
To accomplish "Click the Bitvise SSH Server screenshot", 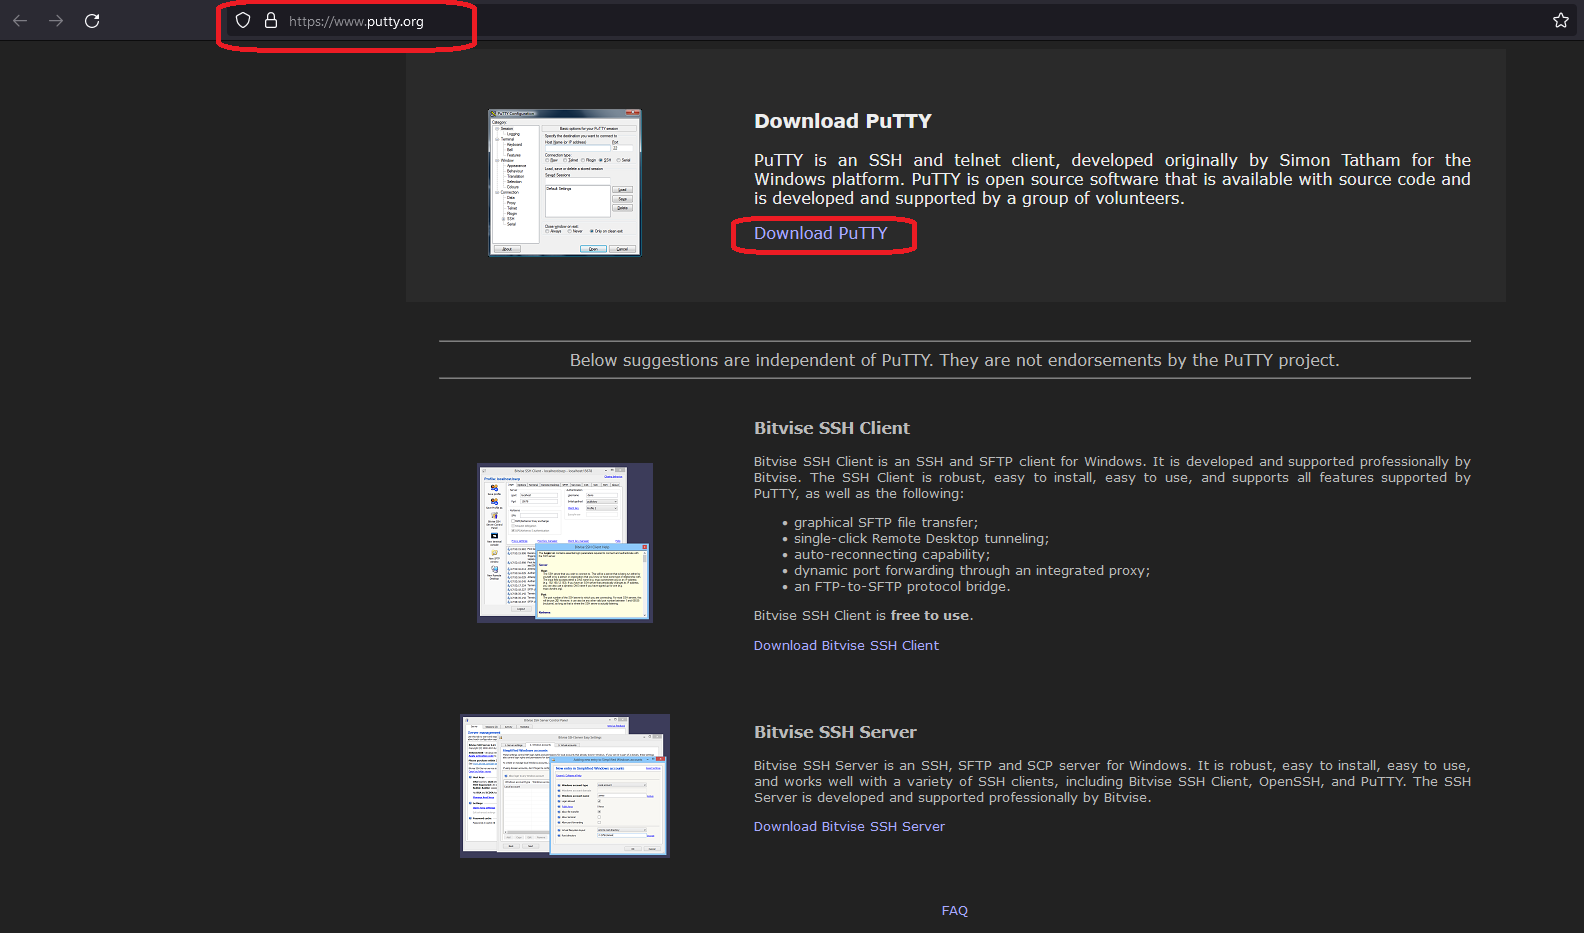I will [565, 785].
